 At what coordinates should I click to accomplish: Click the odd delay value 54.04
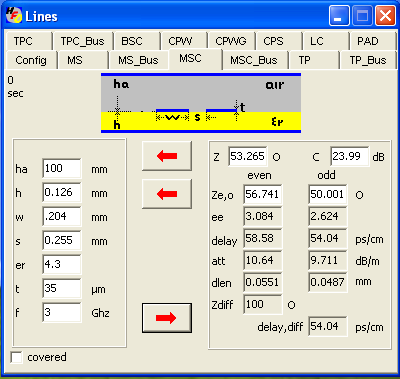[x=328, y=238]
